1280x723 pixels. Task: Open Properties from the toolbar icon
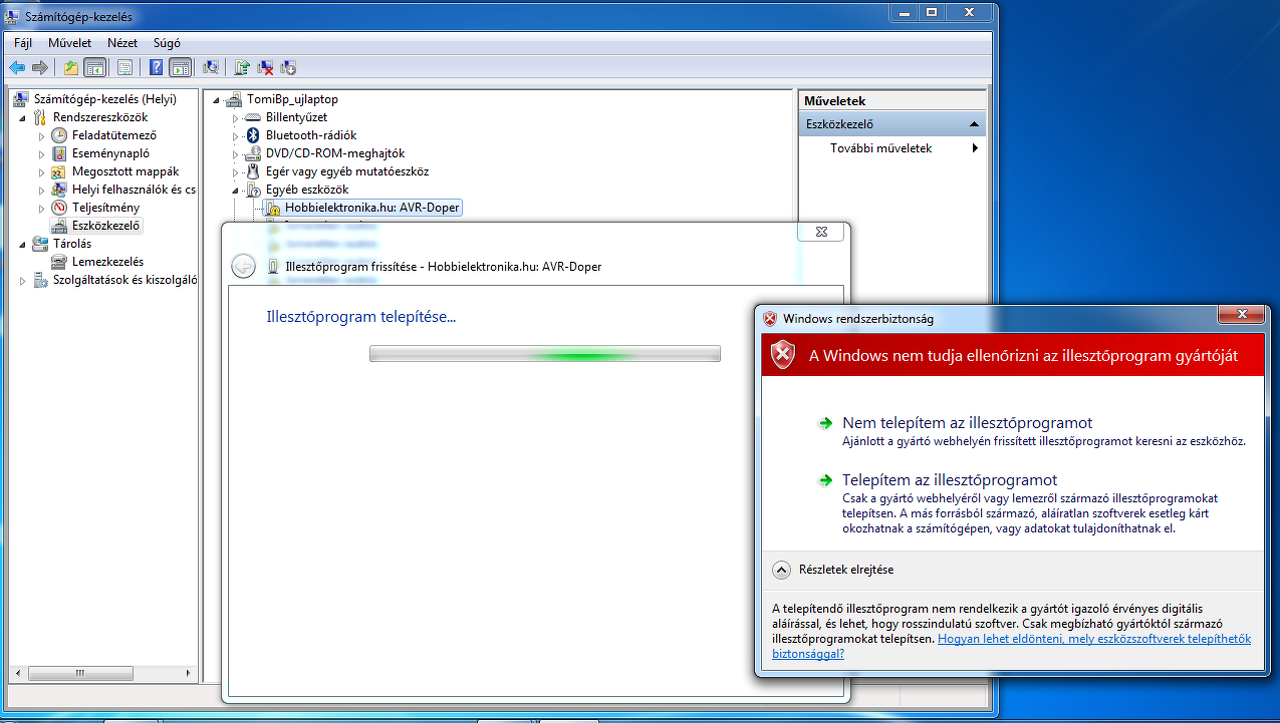(x=125, y=68)
